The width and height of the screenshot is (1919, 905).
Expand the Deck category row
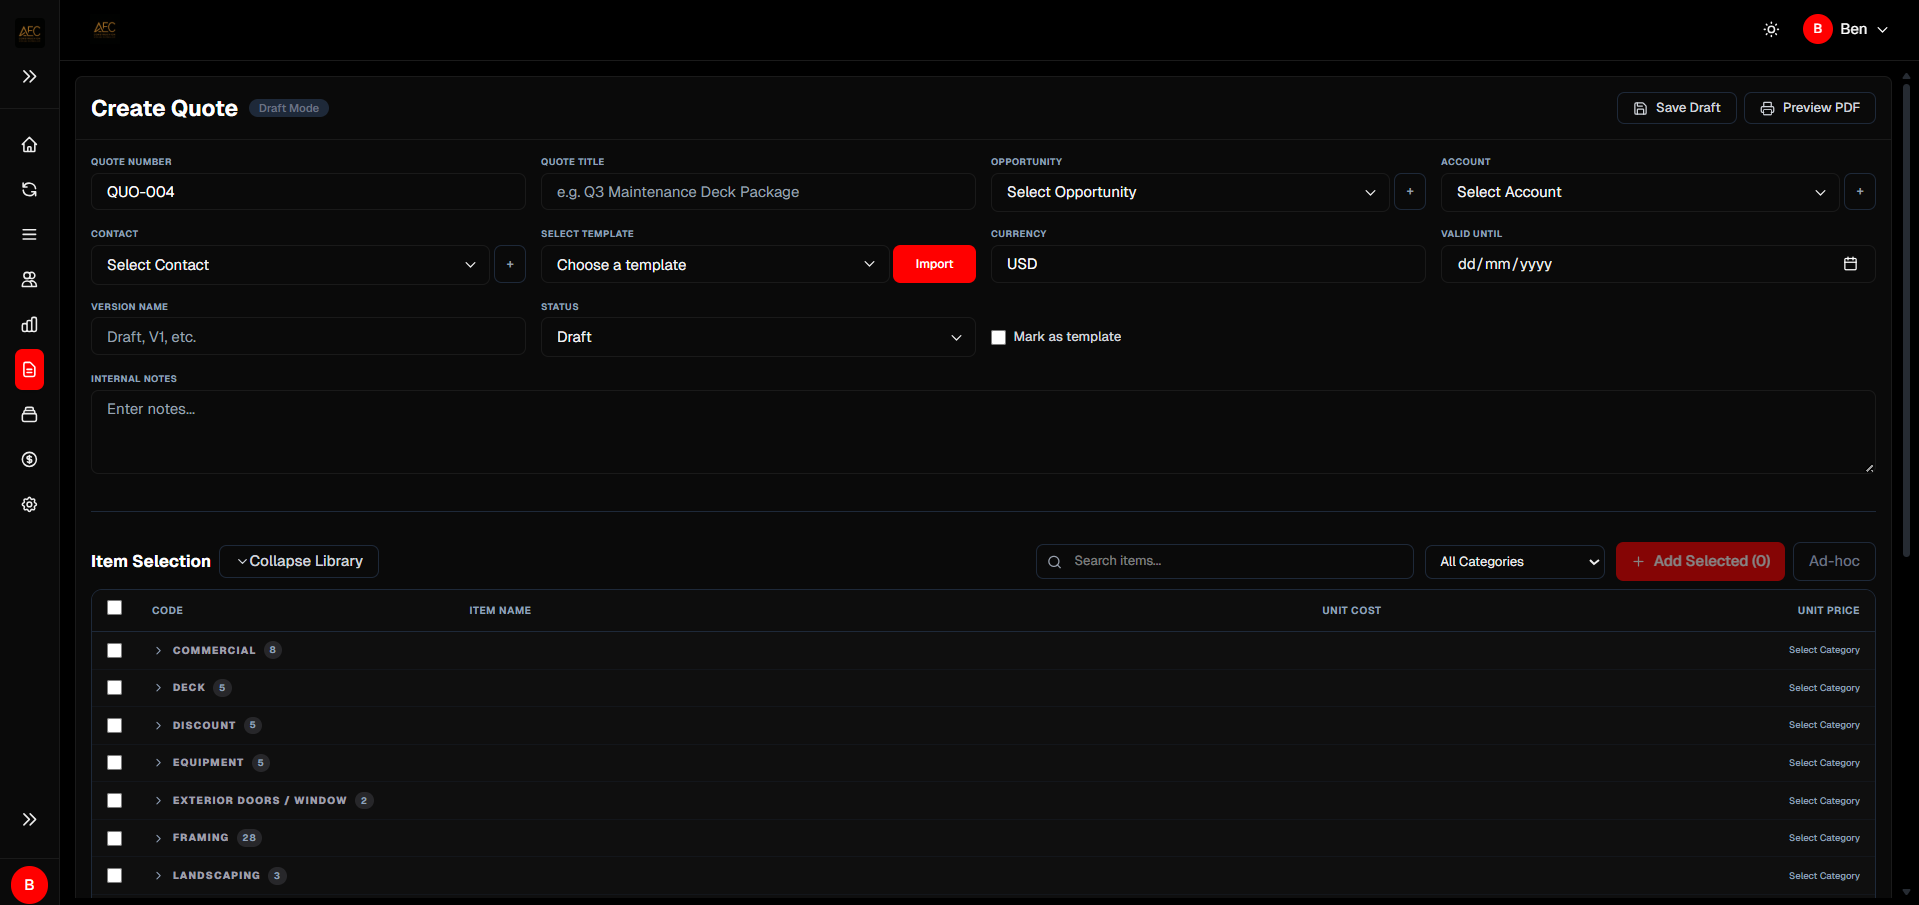[158, 688]
